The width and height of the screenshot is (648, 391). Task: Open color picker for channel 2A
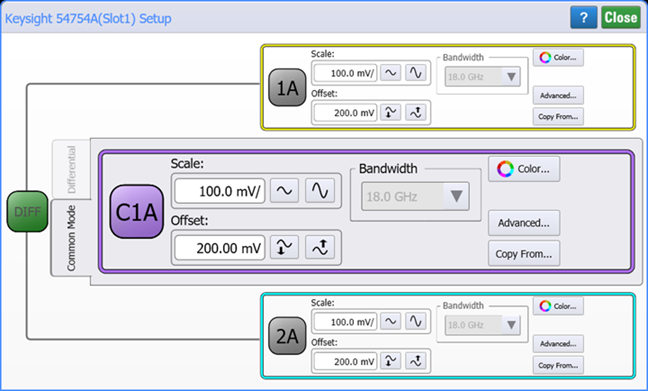point(558,306)
